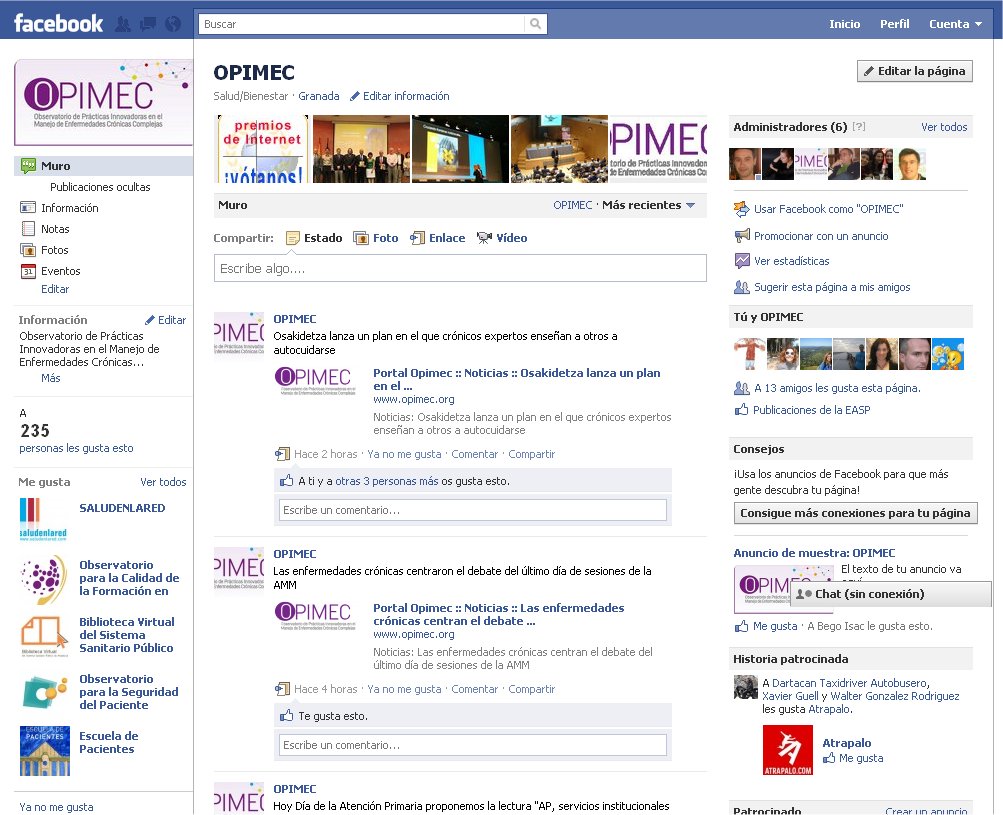The width and height of the screenshot is (1003, 815).
Task: Click Editar beside the Información heading
Action: [x=166, y=320]
